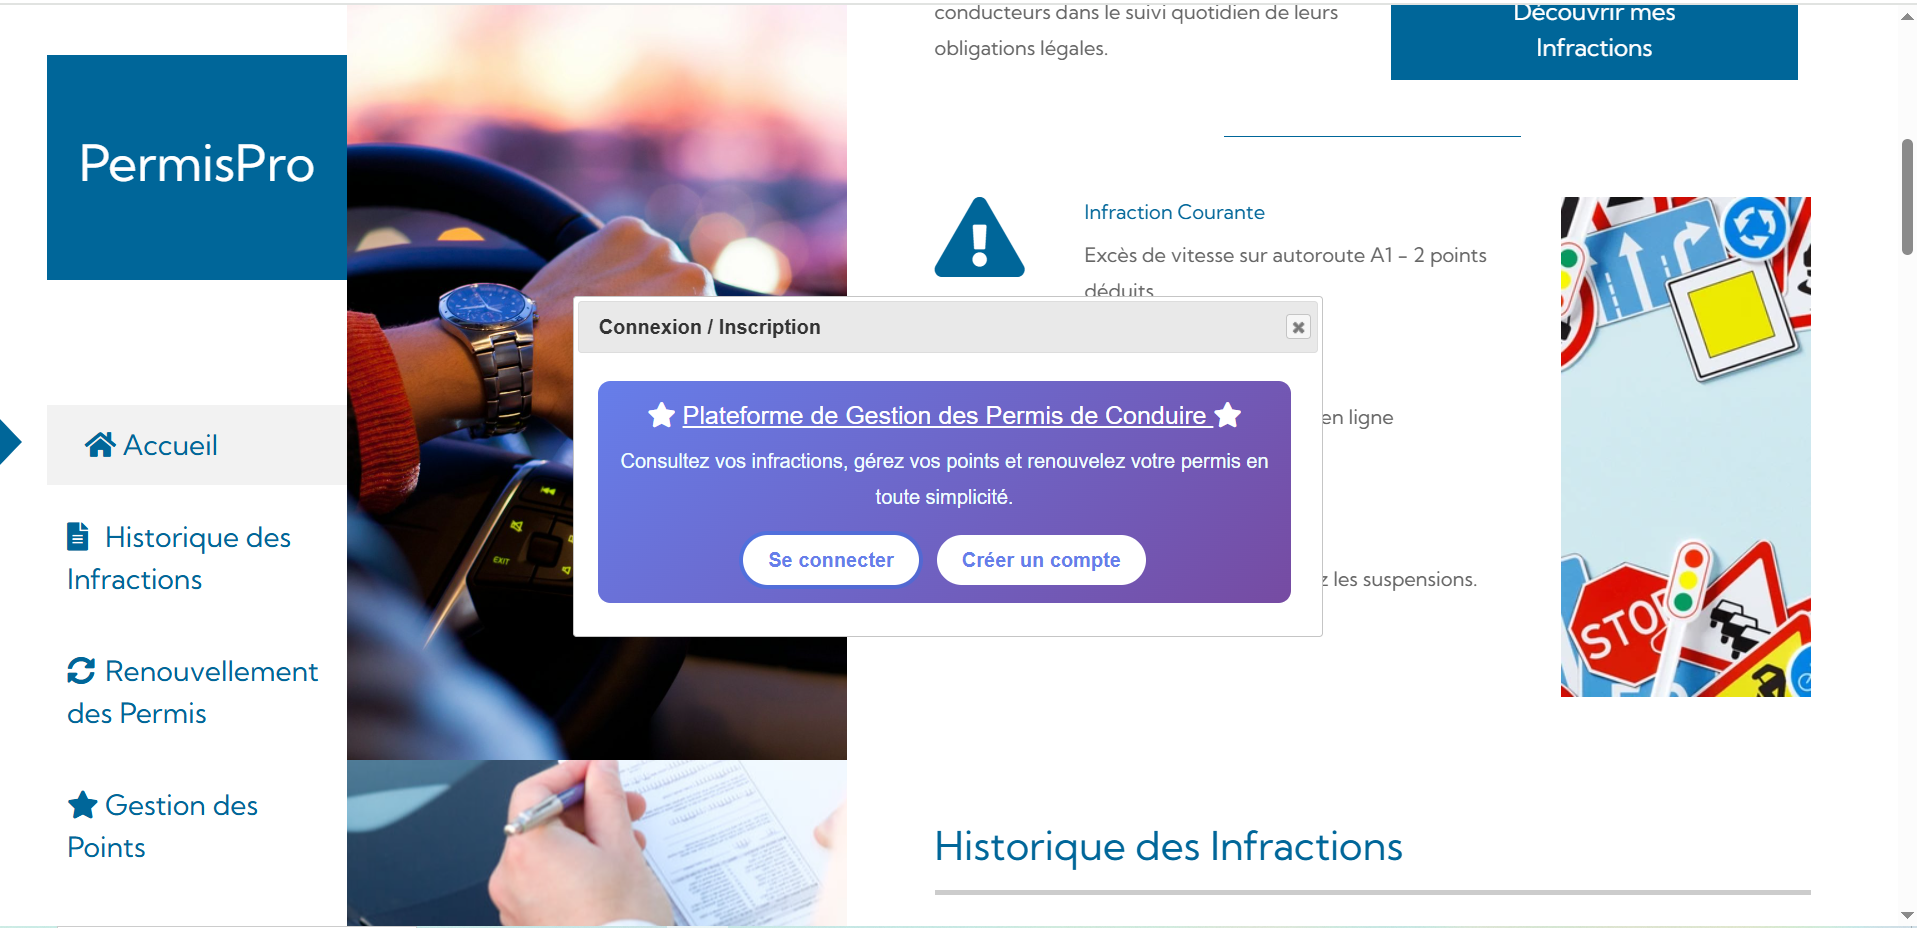The image size is (1917, 928).
Task: Open the Plateforme de Gestion des Permis link
Action: coord(944,415)
